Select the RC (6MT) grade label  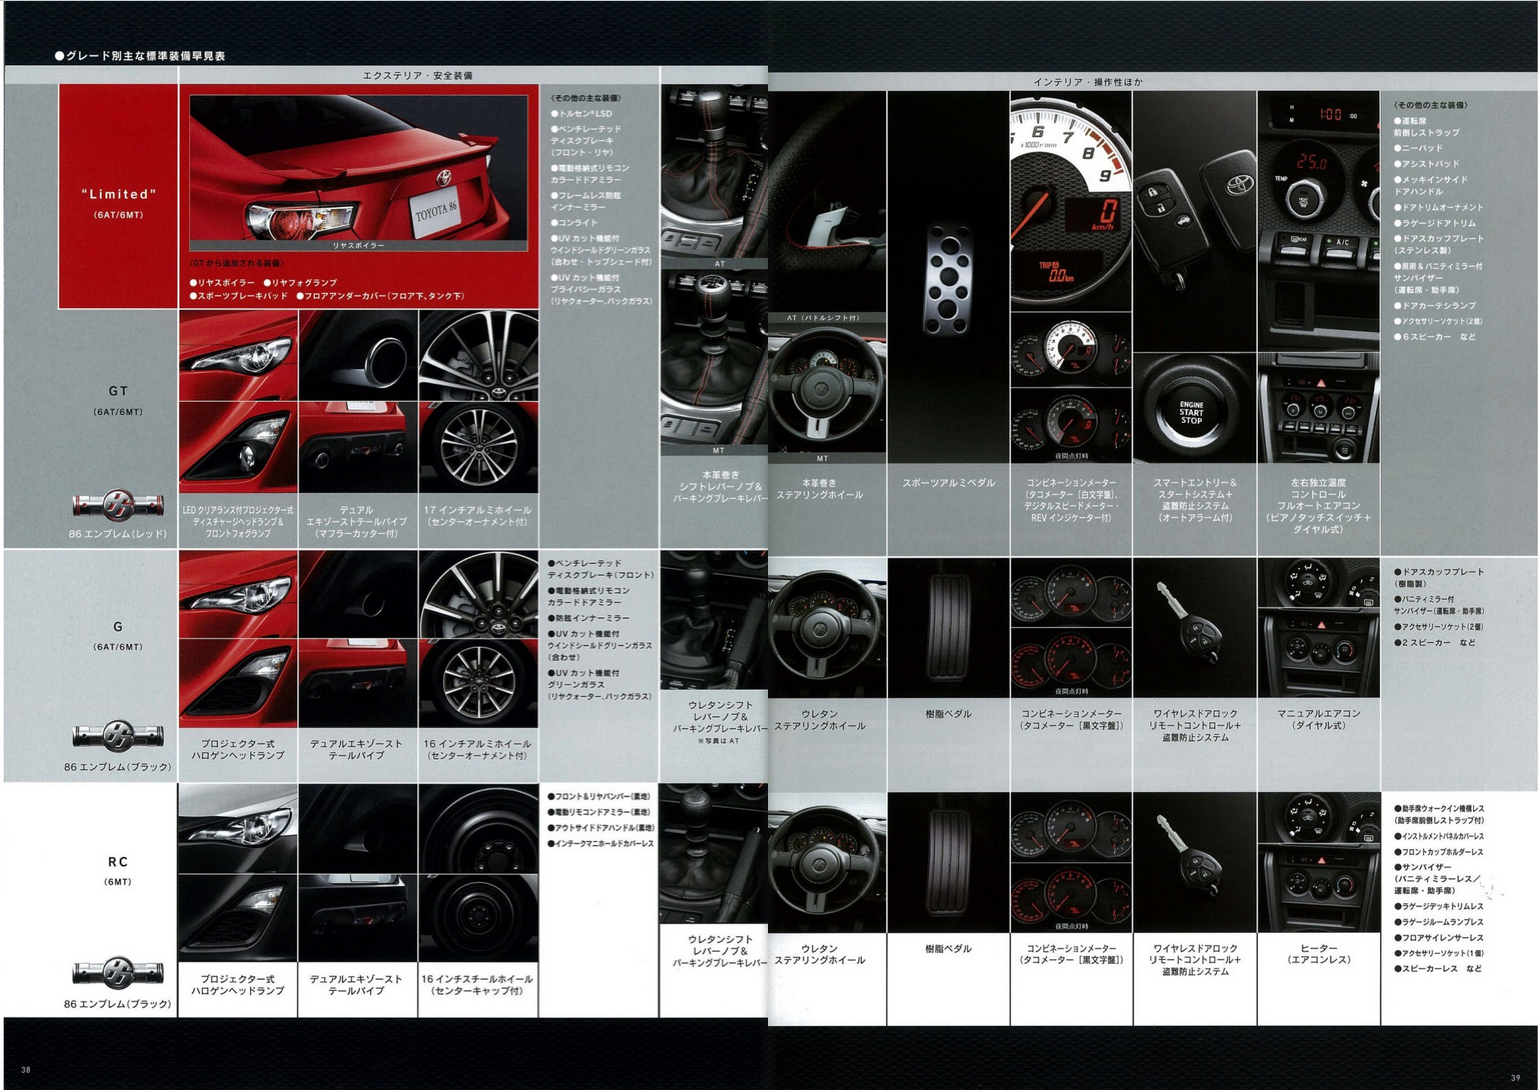coord(118,868)
